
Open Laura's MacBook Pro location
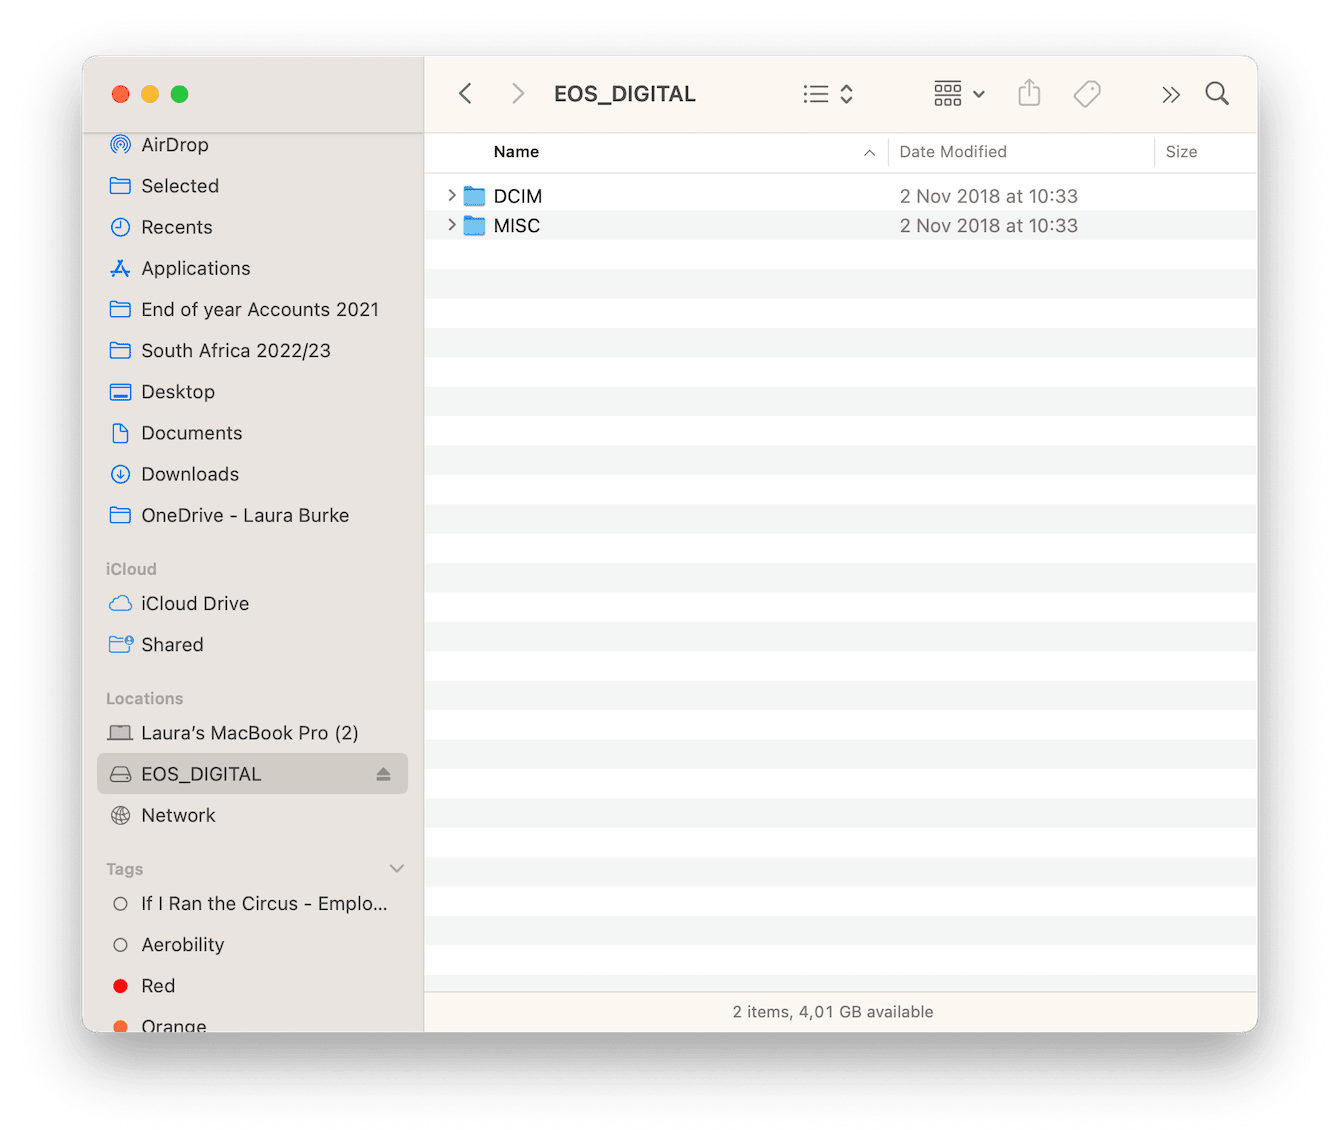coord(249,732)
